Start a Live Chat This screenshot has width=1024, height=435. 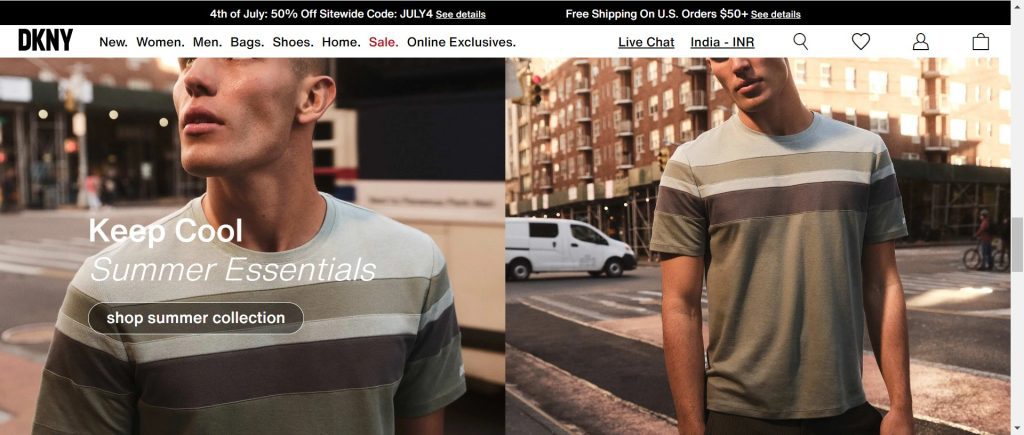coord(646,42)
